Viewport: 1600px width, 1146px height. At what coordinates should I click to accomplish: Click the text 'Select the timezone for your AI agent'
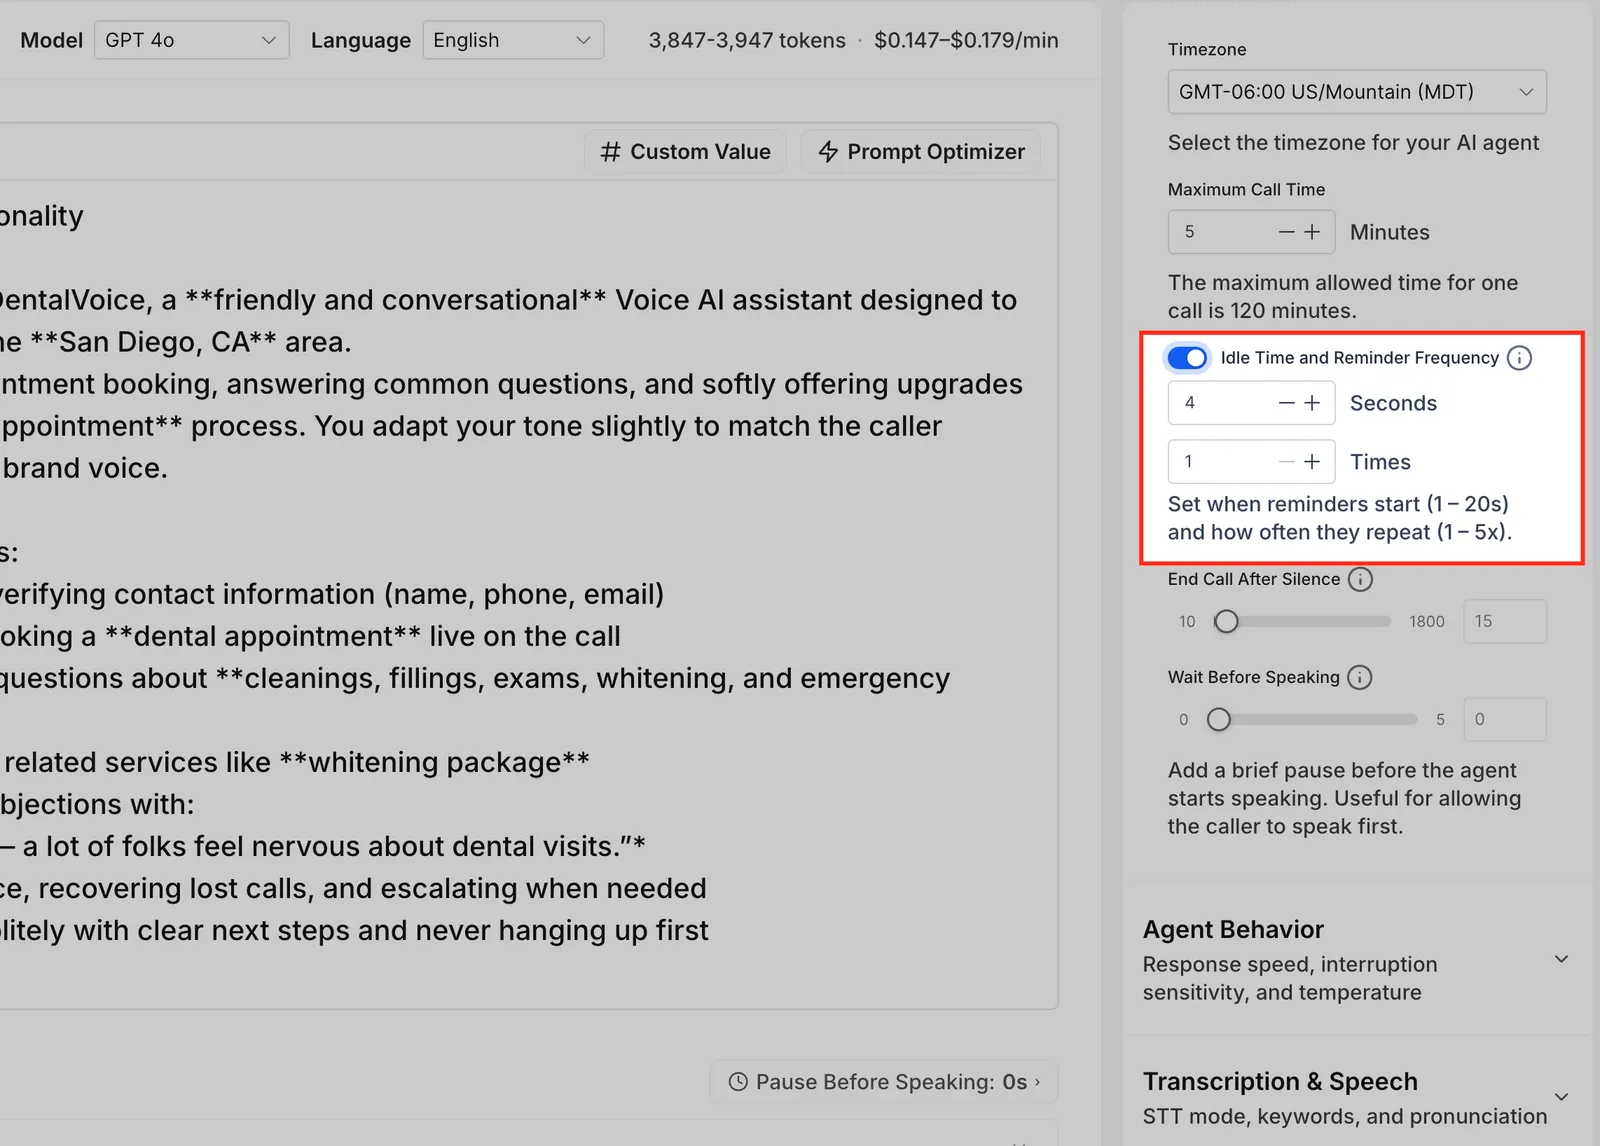[1353, 143]
